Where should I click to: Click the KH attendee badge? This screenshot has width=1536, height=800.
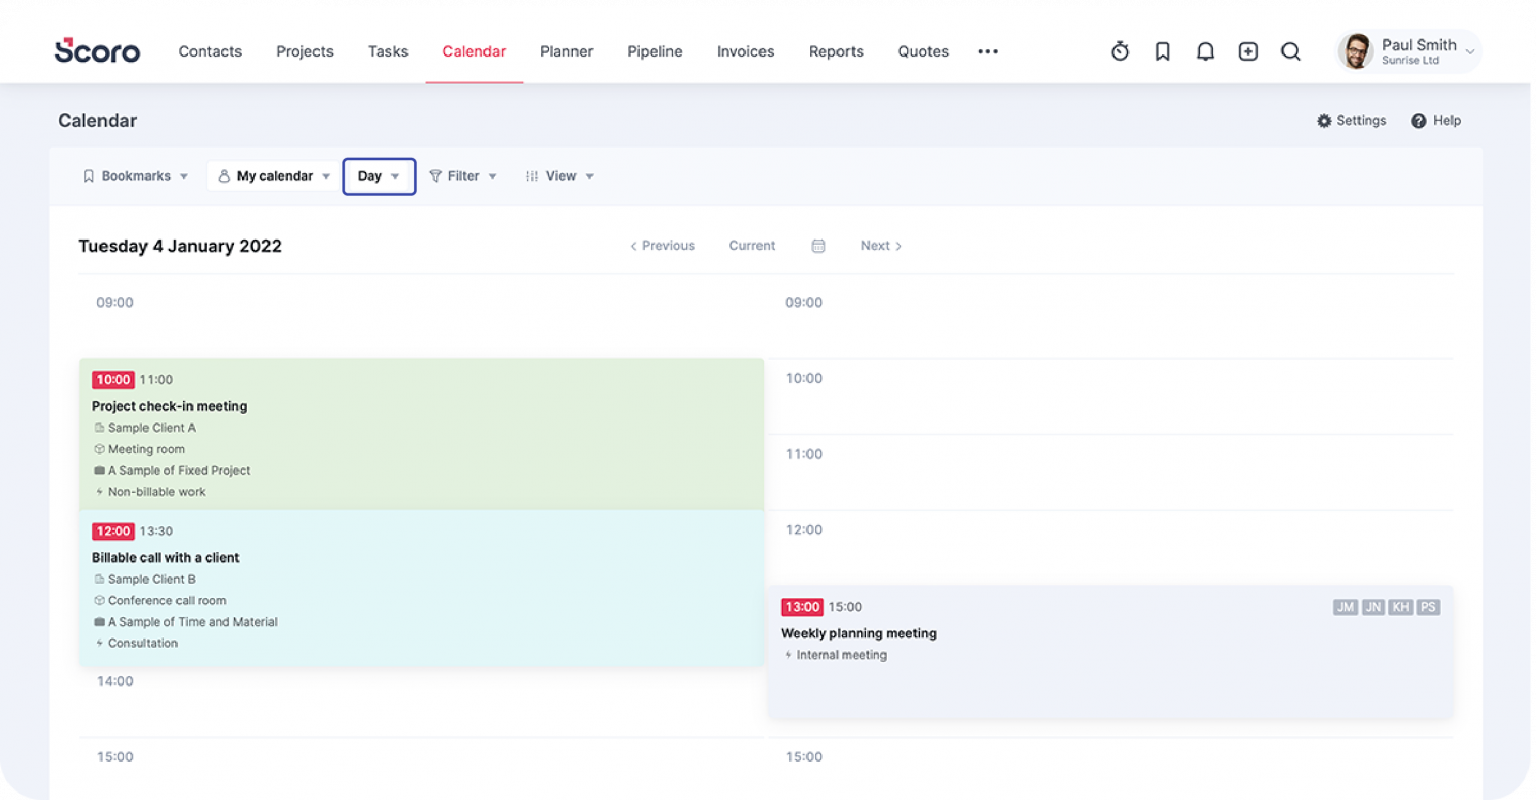point(1400,607)
